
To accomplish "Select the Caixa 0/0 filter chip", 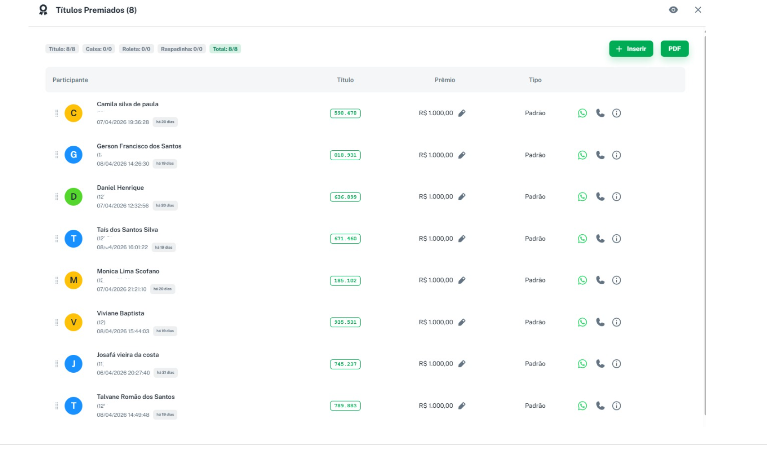I will tap(98, 49).
